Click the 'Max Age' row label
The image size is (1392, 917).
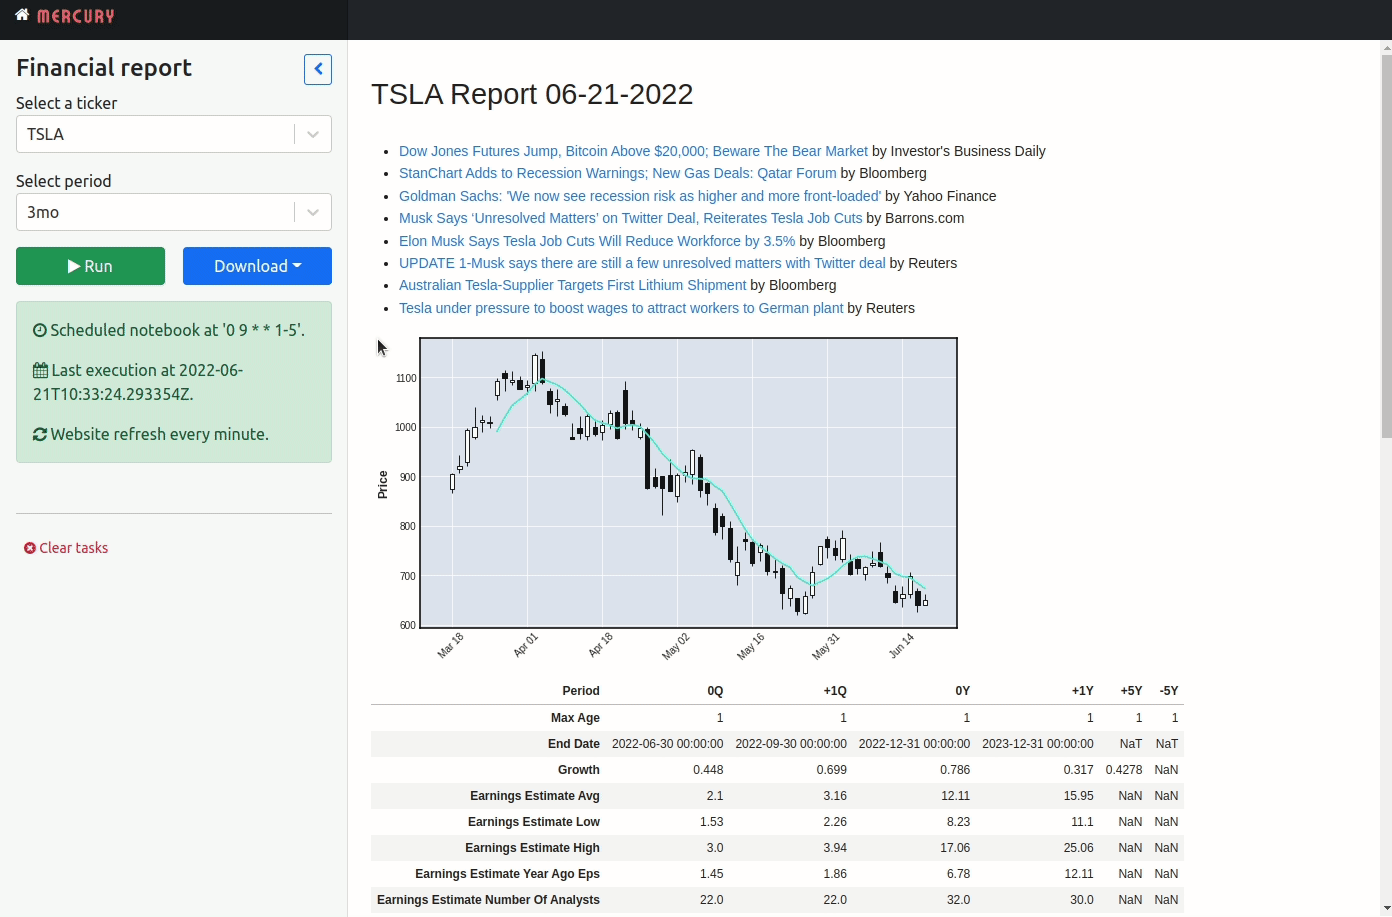point(575,718)
